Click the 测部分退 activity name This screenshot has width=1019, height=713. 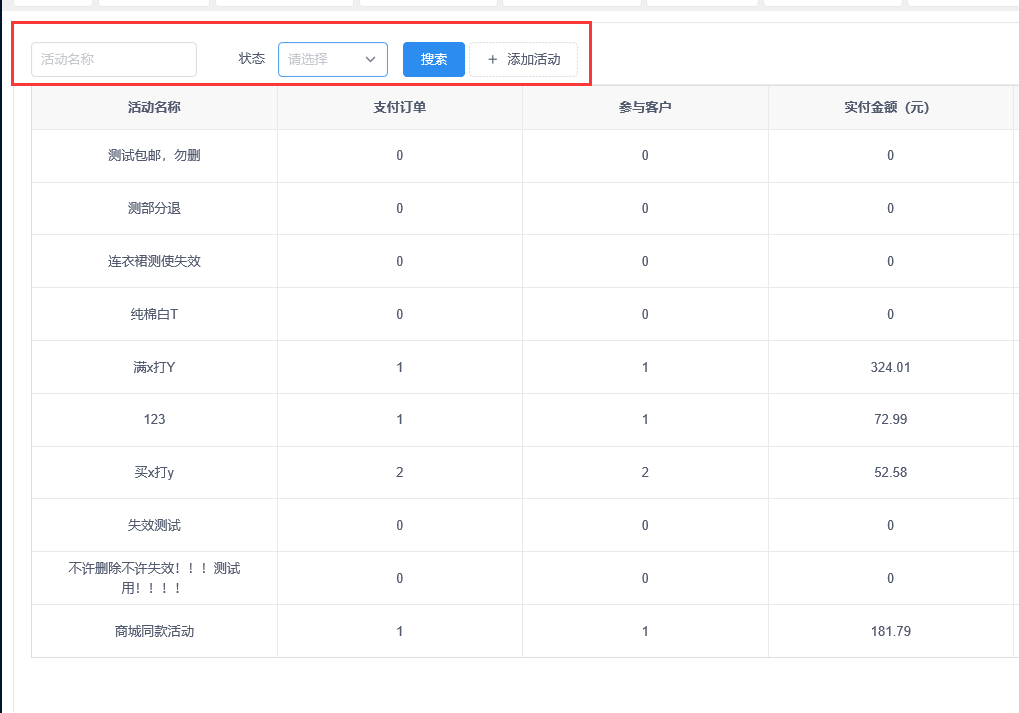pyautogui.click(x=154, y=209)
